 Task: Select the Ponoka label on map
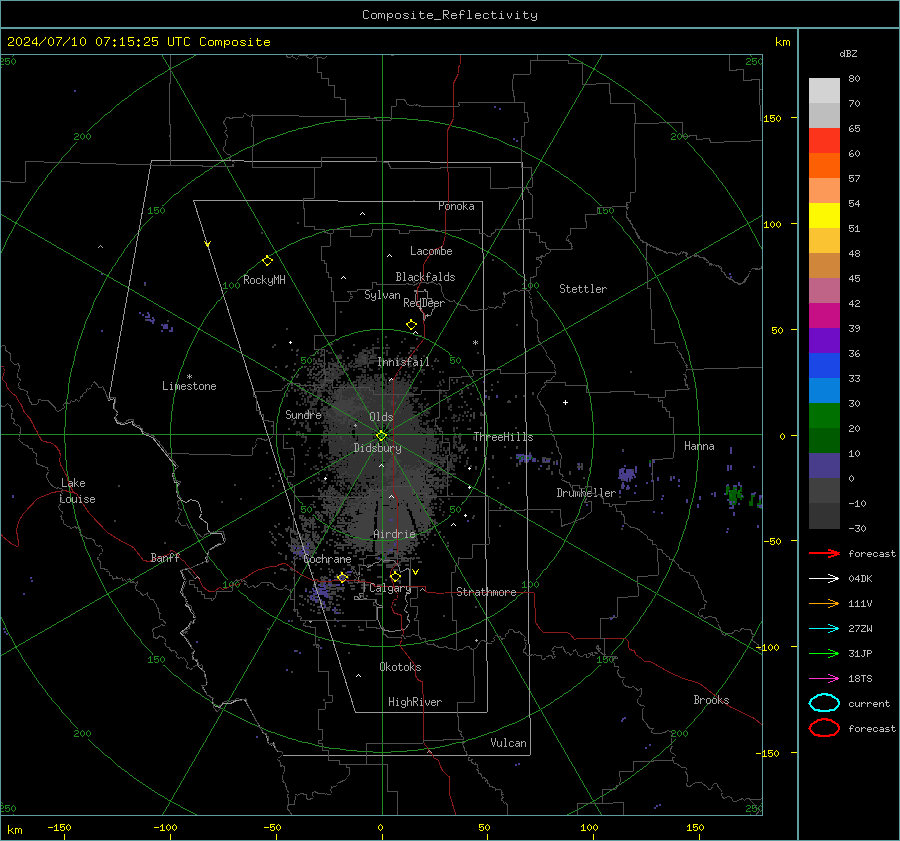(x=456, y=206)
